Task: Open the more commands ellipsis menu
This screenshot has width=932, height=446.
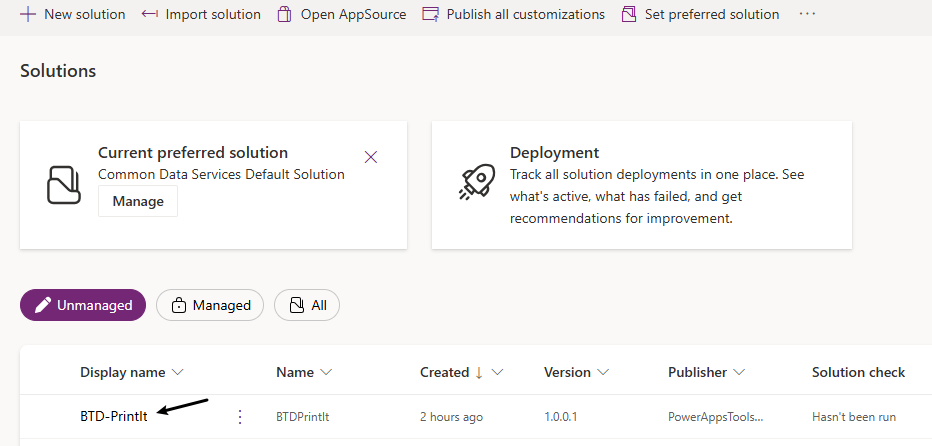Action: tap(808, 14)
